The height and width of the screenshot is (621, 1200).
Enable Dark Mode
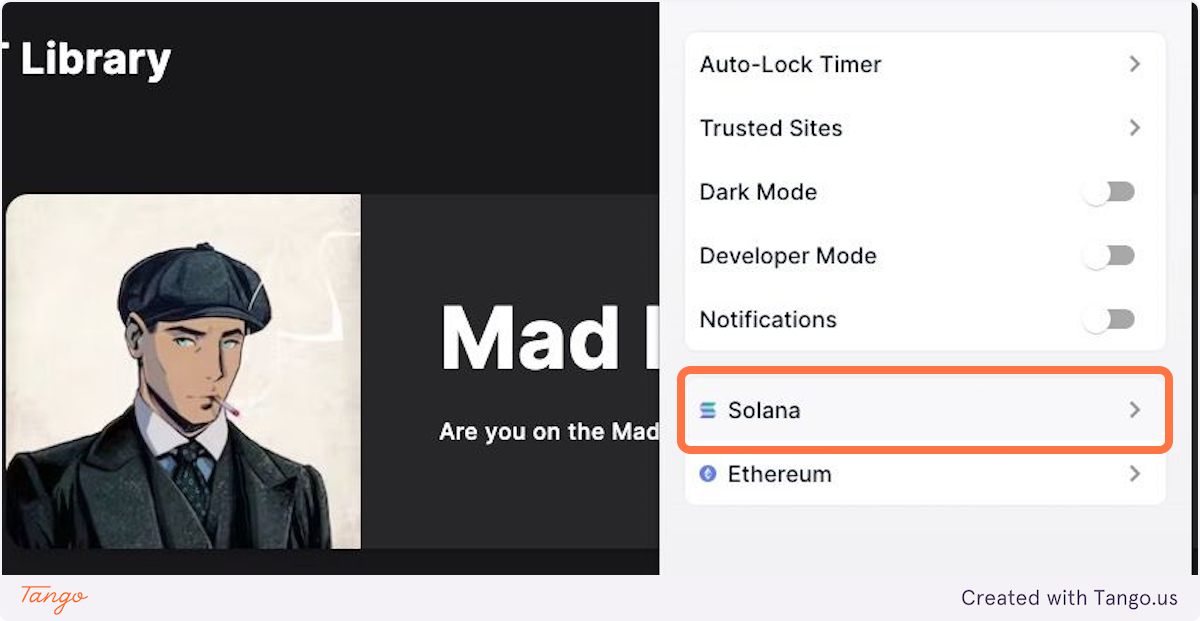tap(1110, 191)
